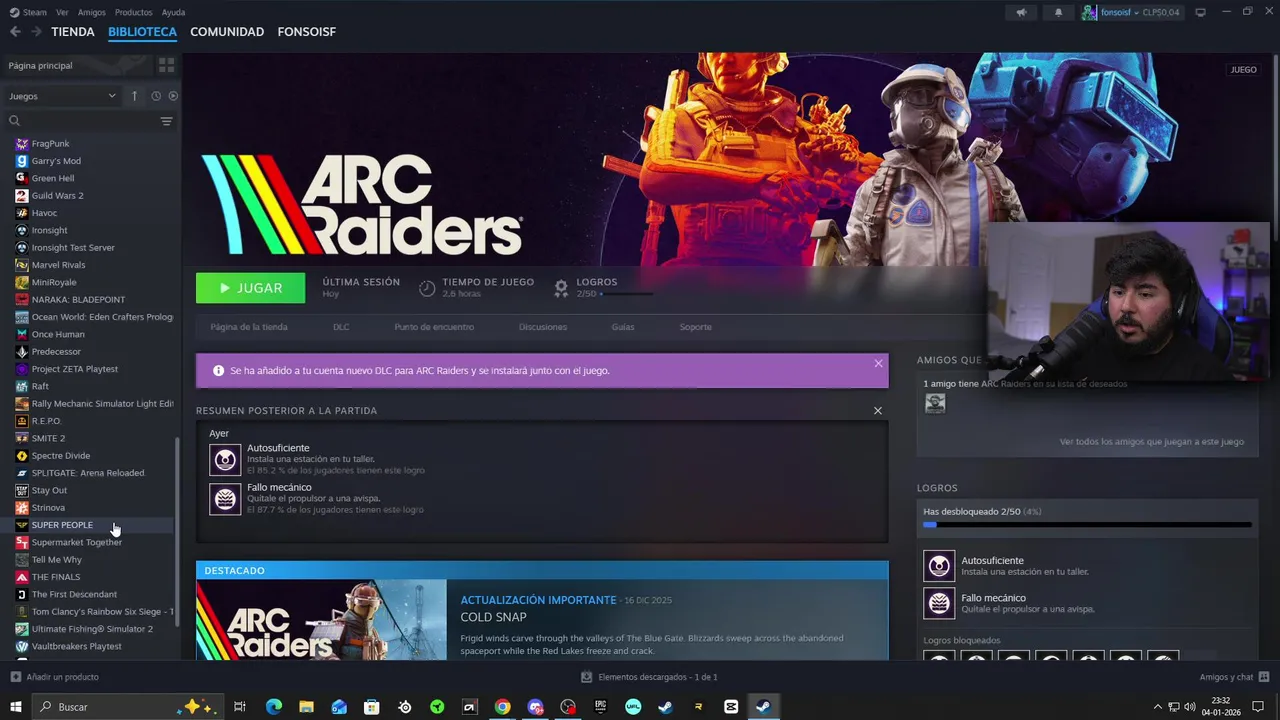The width and height of the screenshot is (1280, 720).
Task: Open the LOGROS trophy icon
Action: (x=561, y=288)
